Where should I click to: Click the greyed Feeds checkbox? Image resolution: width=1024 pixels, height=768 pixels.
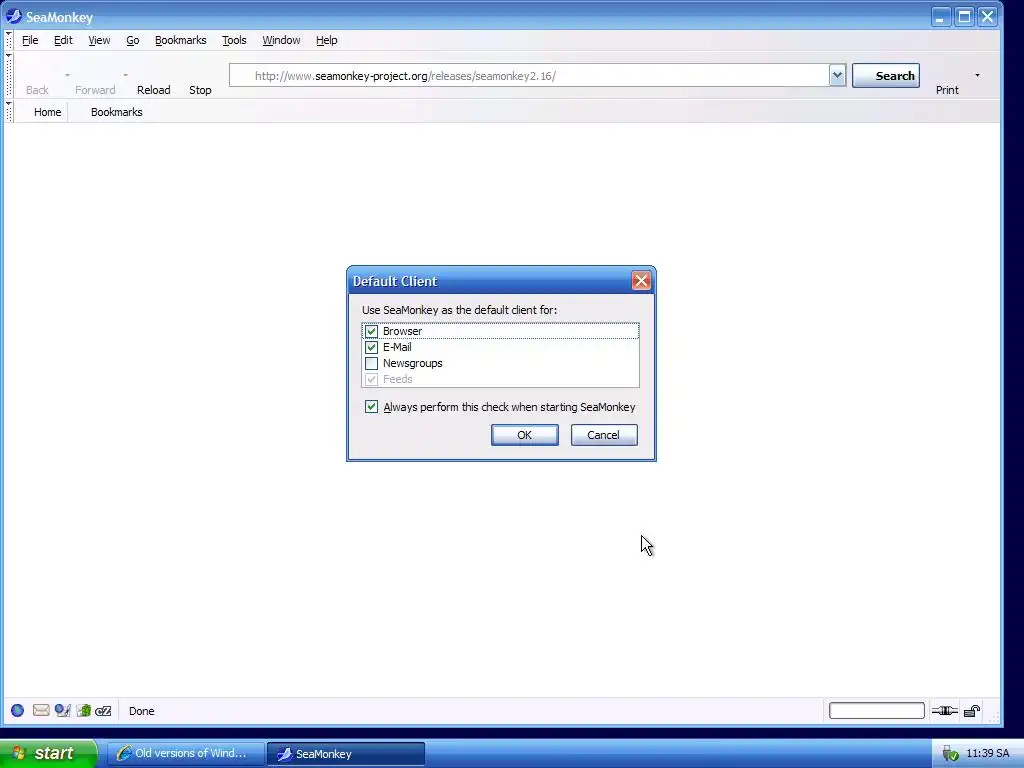tap(372, 379)
